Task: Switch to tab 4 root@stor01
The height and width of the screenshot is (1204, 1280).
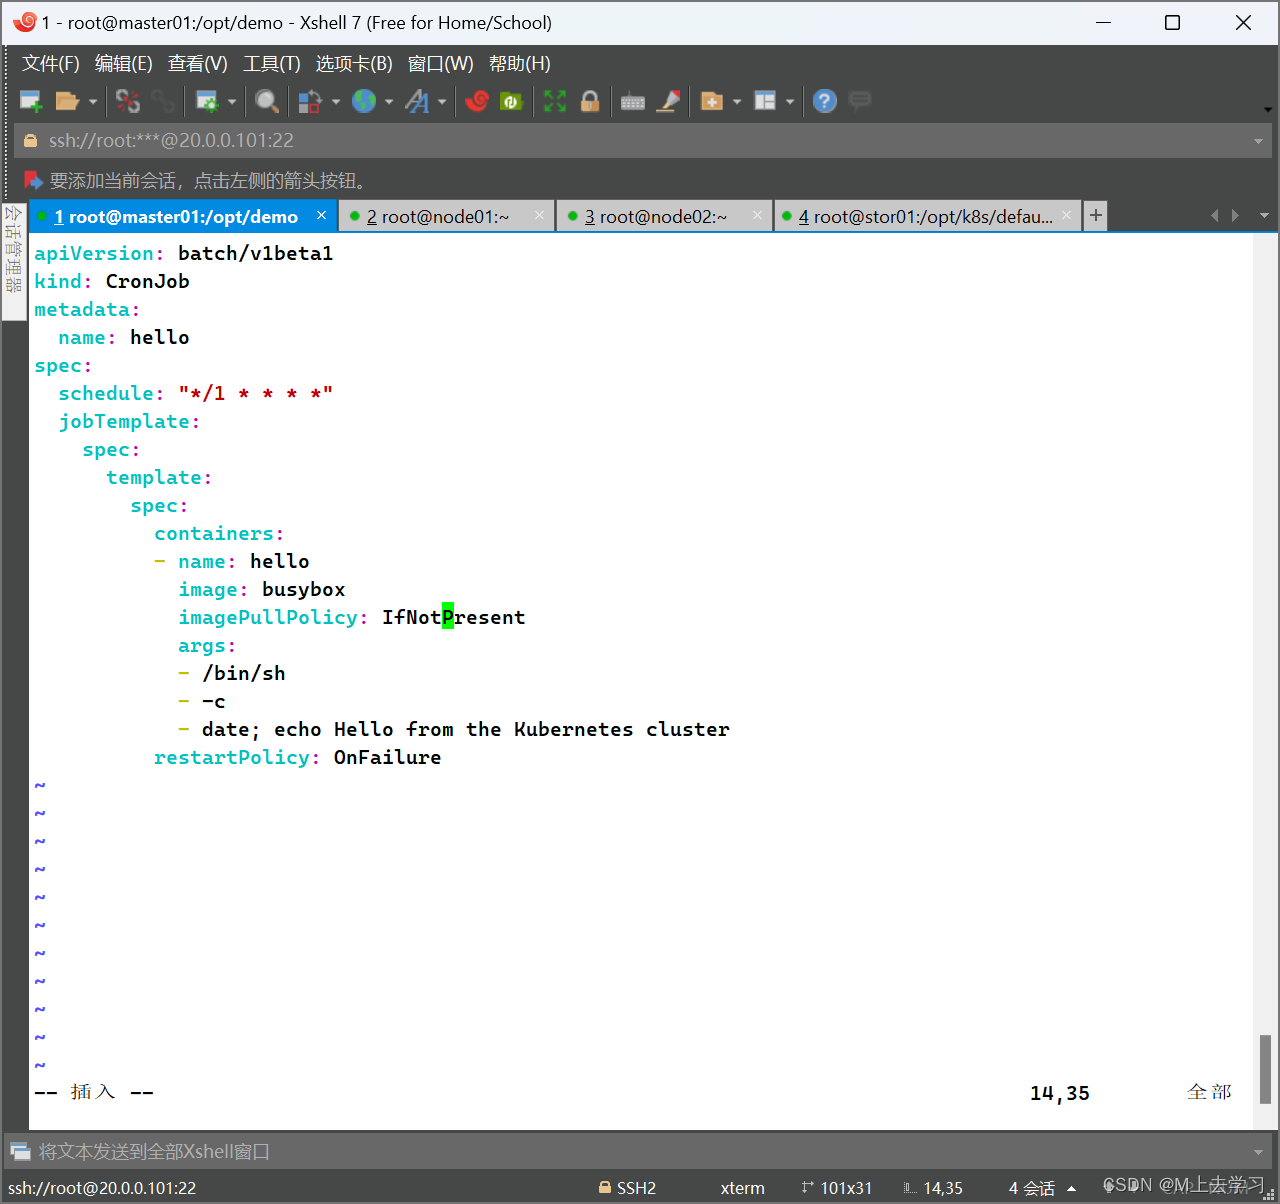Action: click(x=925, y=217)
